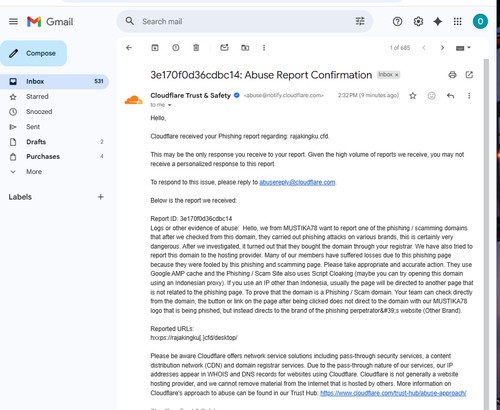Image resolution: width=500 pixels, height=410 pixels.
Task: Open the input tools dropdown
Action: 463,48
